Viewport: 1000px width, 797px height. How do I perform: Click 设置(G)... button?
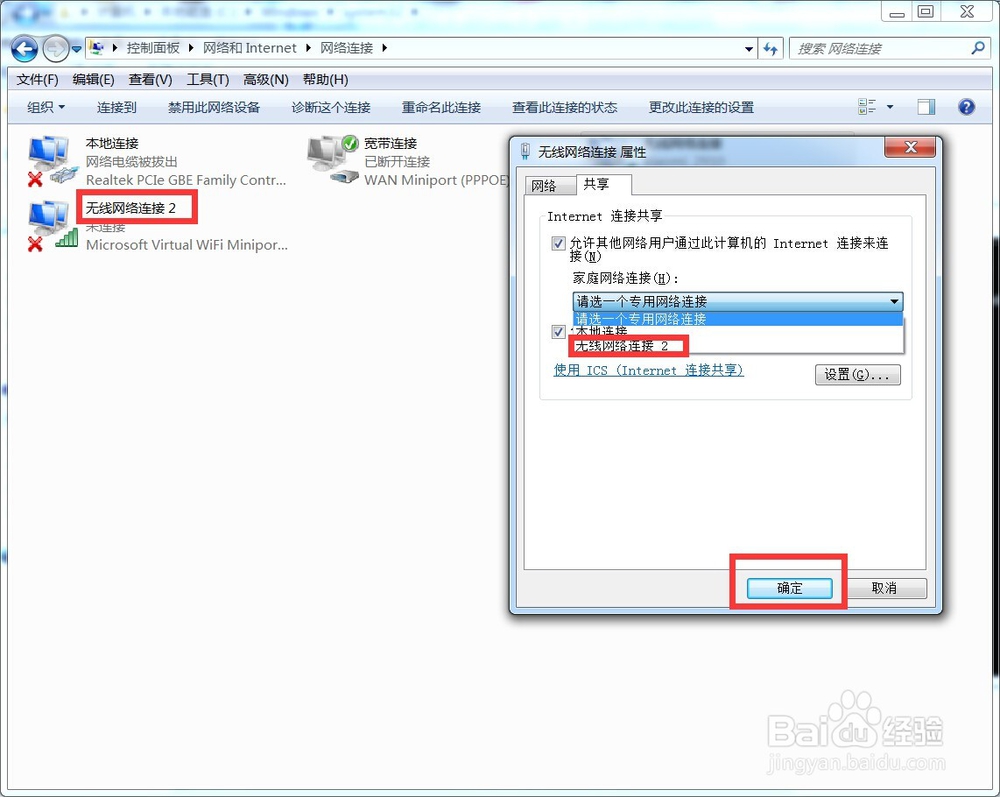(858, 374)
